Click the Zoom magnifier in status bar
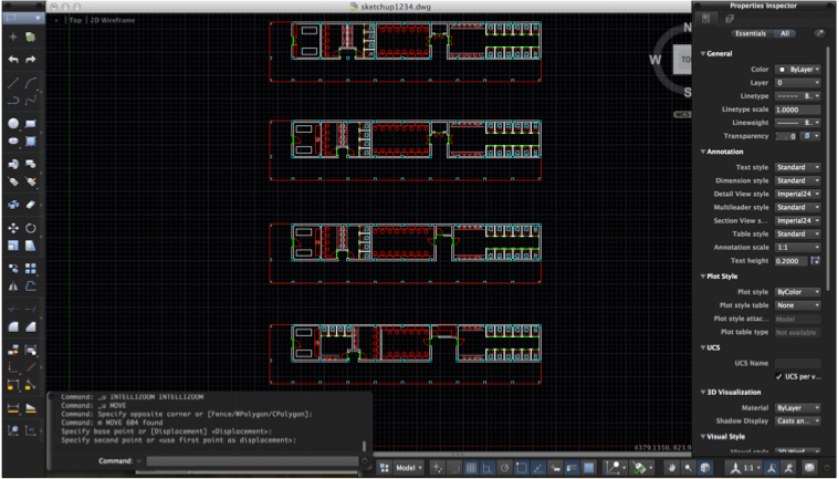This screenshot has width=839, height=479. pyautogui.click(x=689, y=468)
